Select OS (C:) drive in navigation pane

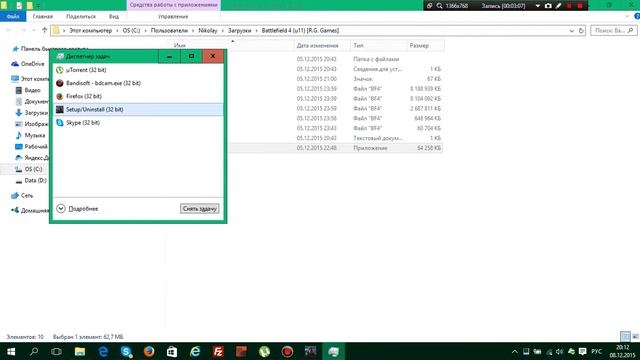[x=28, y=169]
